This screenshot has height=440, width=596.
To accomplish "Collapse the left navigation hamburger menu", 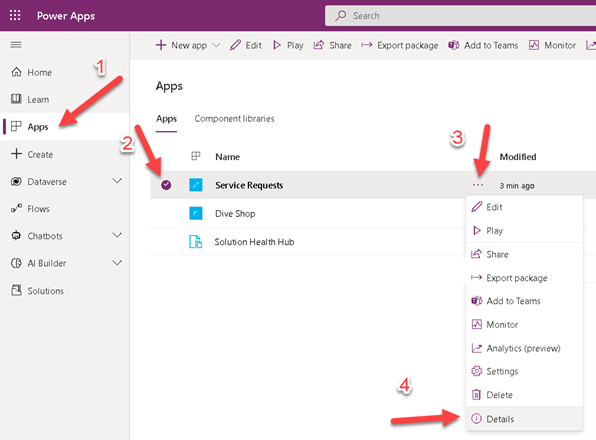I will pyautogui.click(x=16, y=45).
